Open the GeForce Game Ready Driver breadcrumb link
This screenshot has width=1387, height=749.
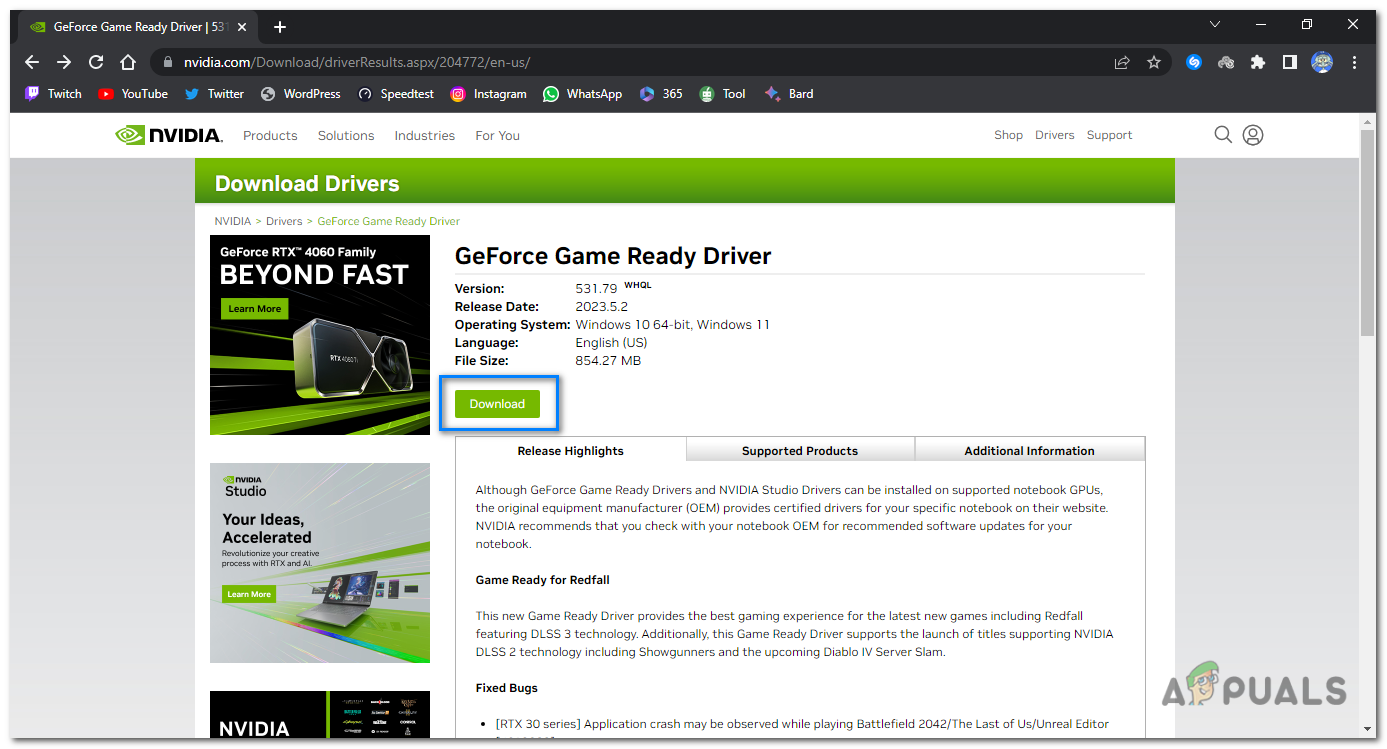tap(388, 220)
